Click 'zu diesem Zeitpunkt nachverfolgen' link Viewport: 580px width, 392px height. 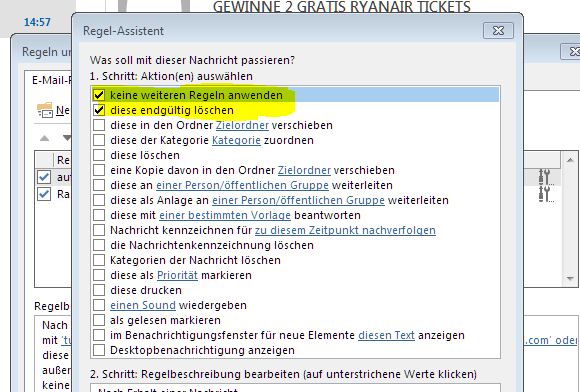[x=345, y=230]
